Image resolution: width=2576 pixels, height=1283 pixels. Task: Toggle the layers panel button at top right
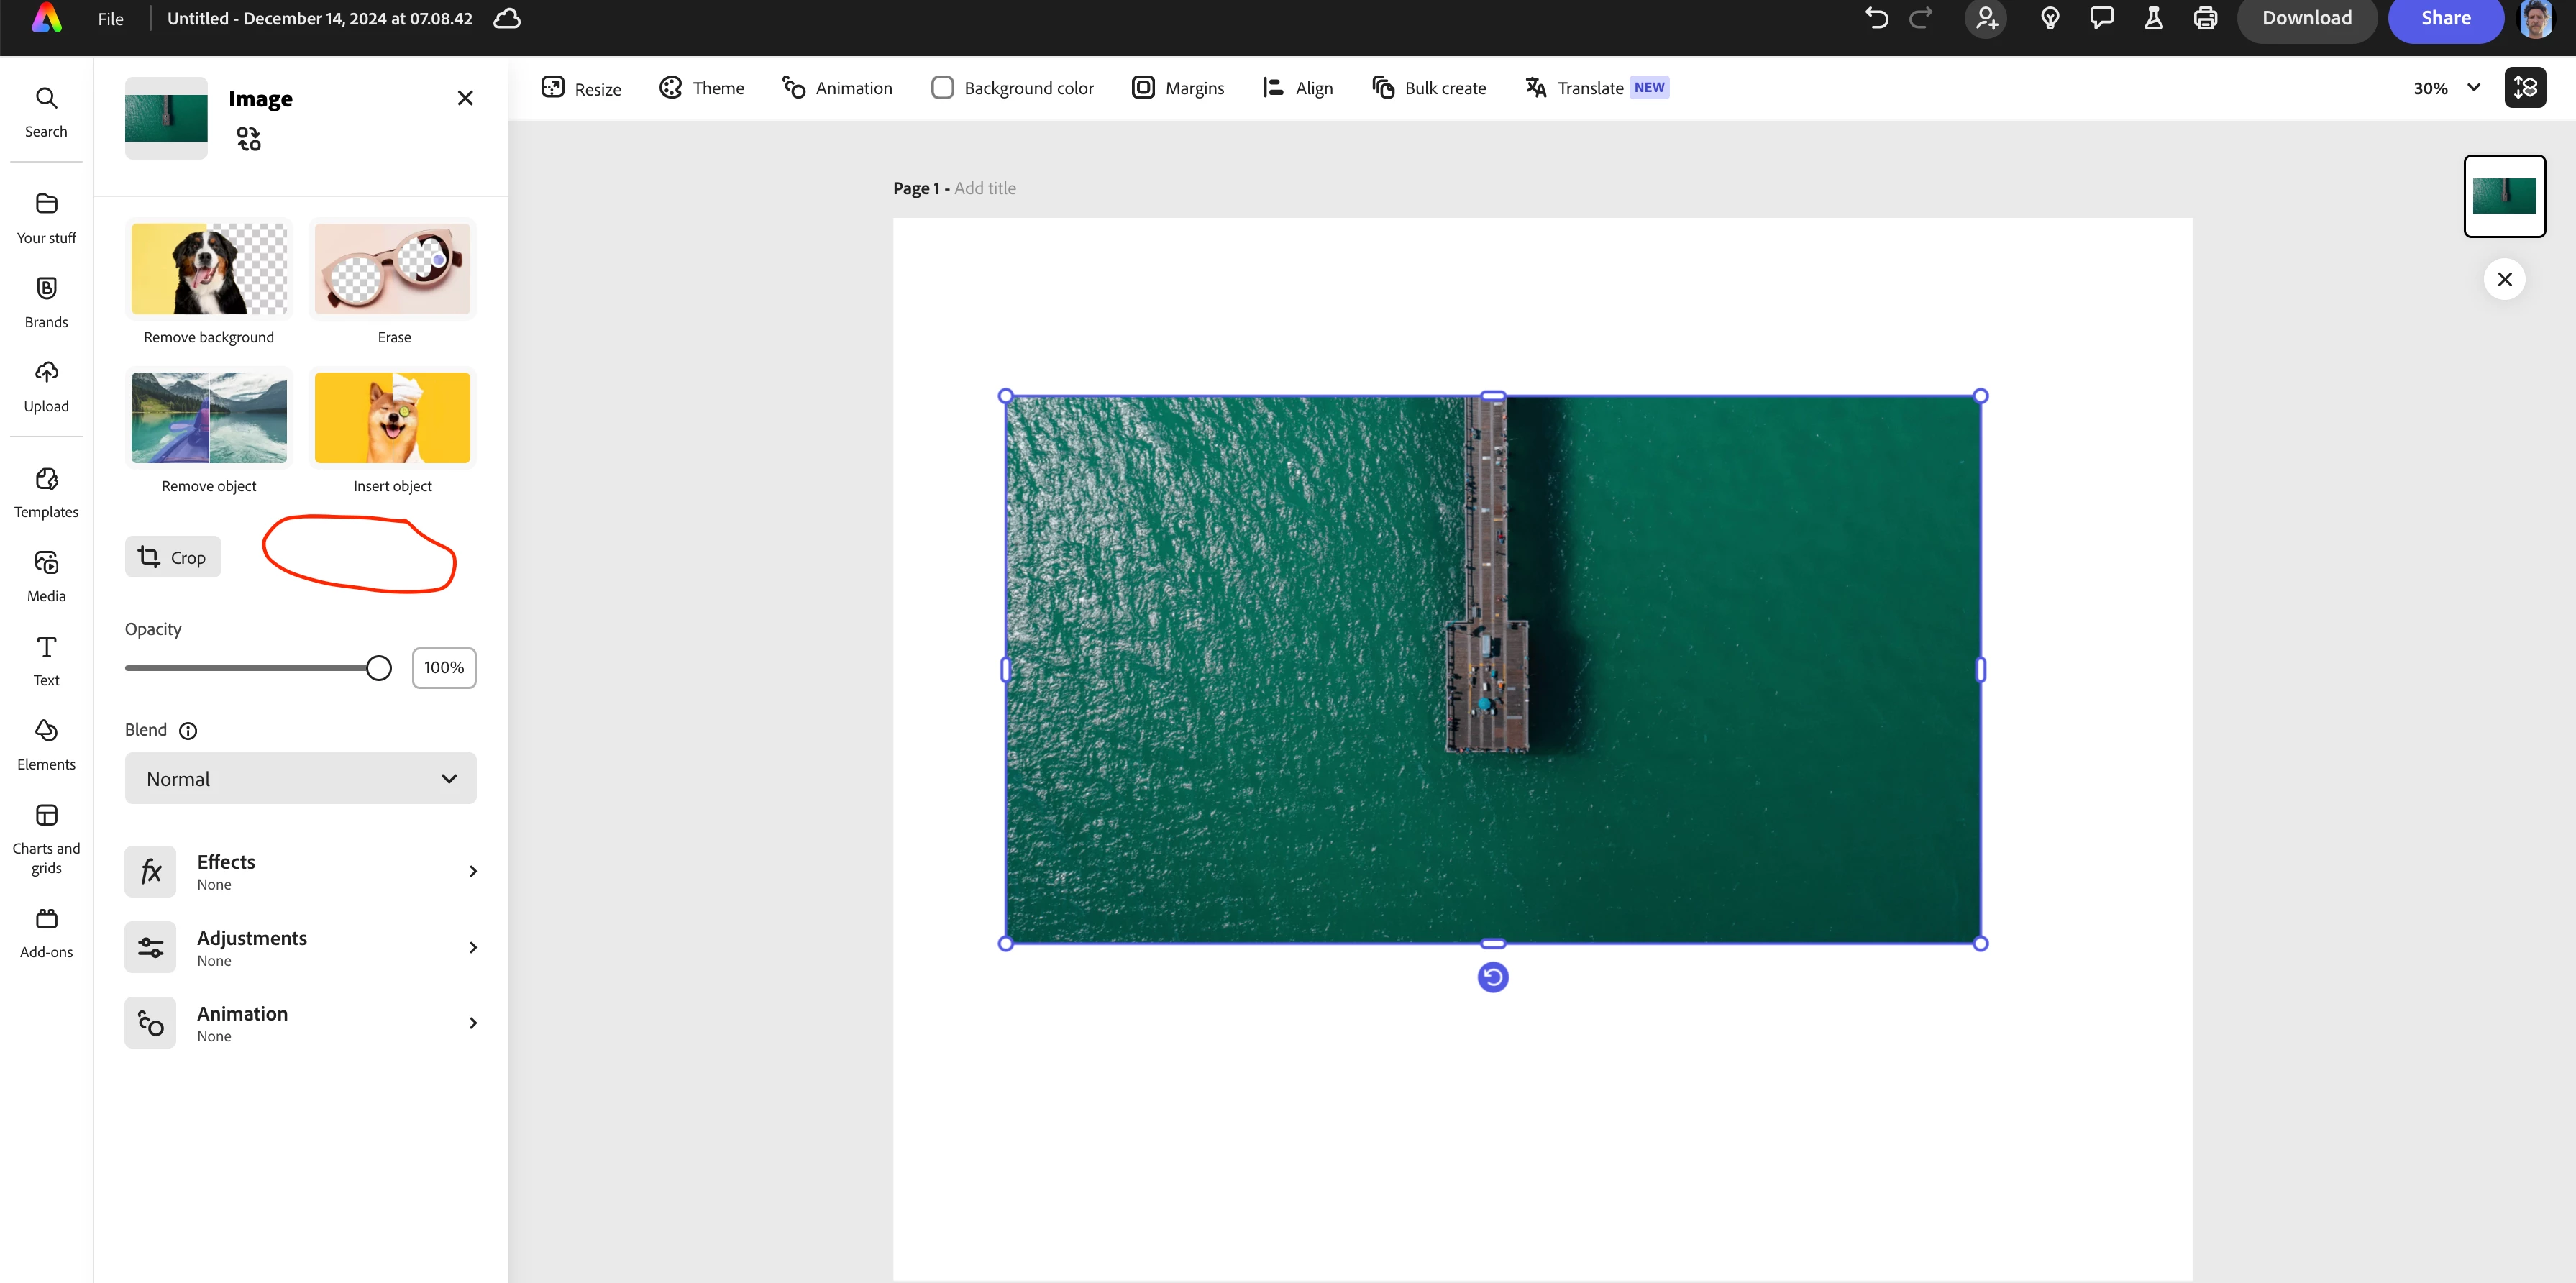click(2524, 88)
